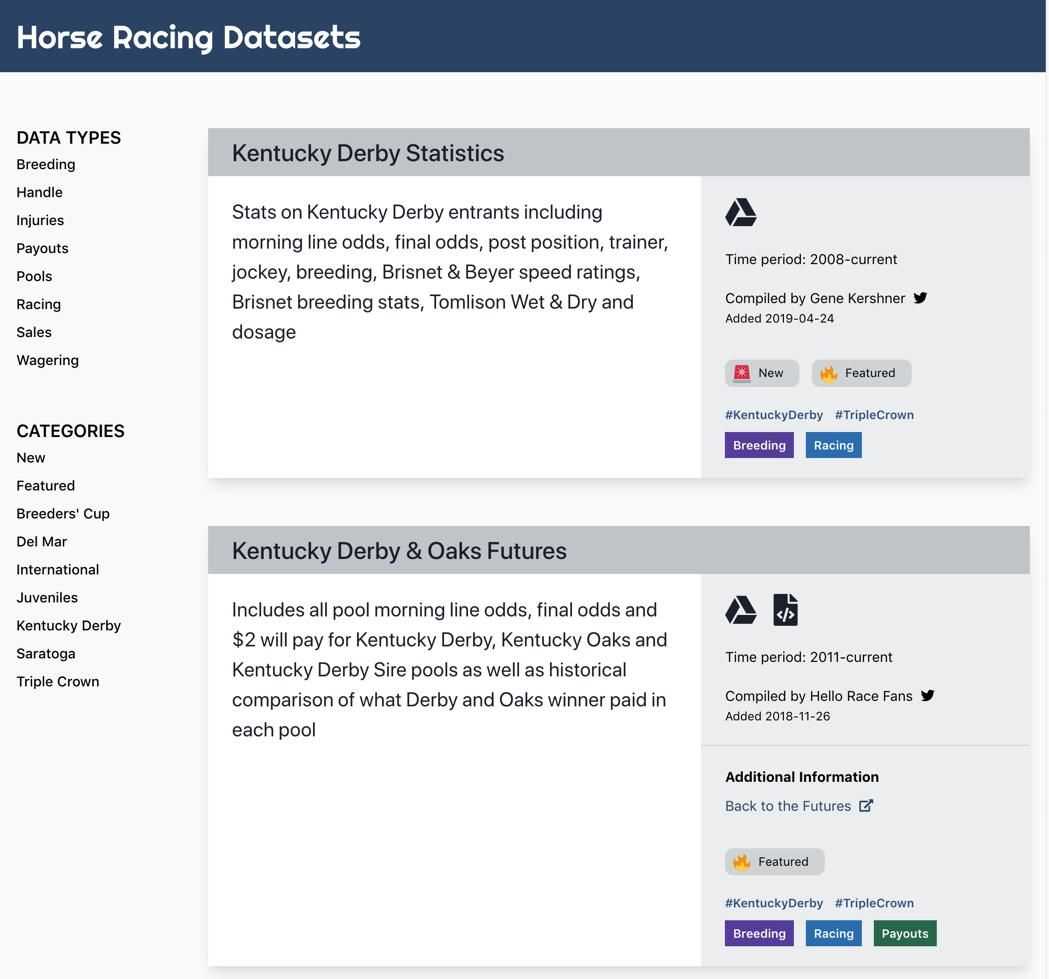Open Google Drive icon for Kentucky Derby Statistics
The width and height of the screenshot is (1049, 979).
click(x=740, y=213)
